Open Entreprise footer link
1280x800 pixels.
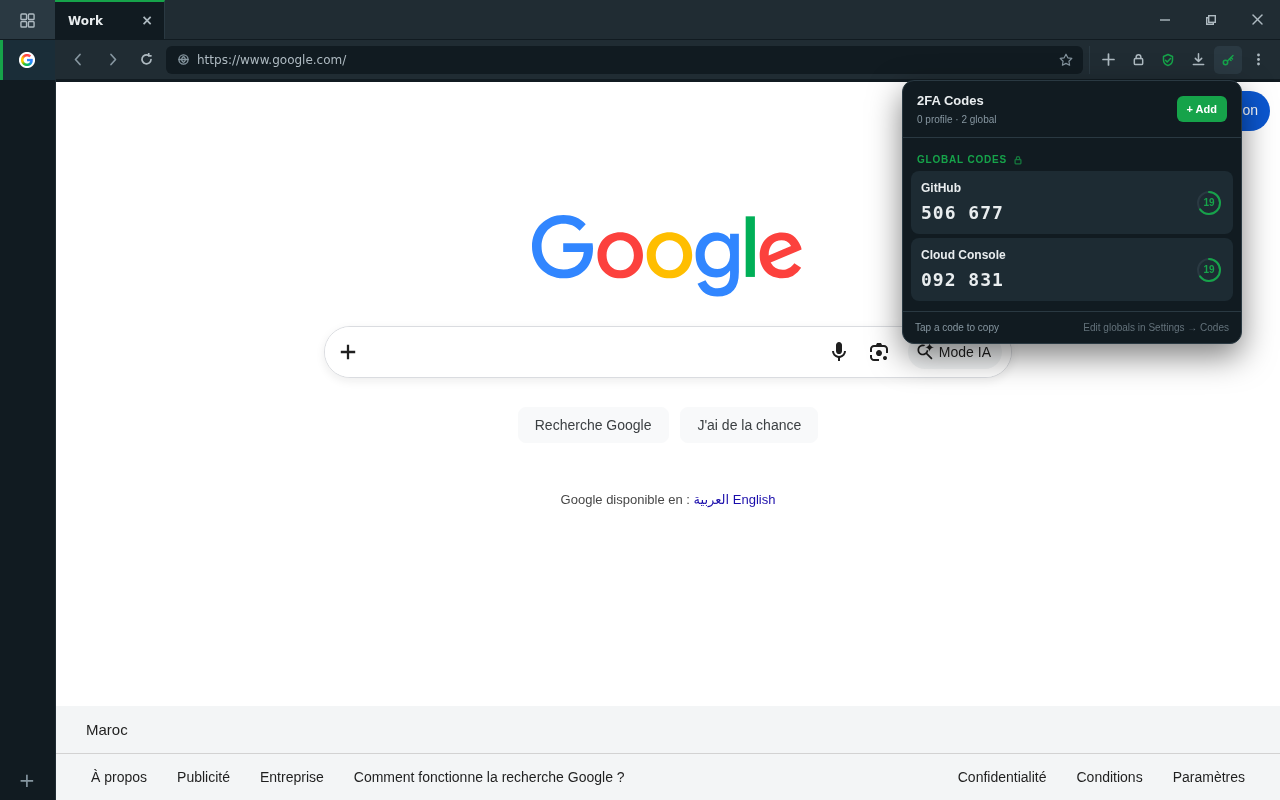[x=292, y=777]
